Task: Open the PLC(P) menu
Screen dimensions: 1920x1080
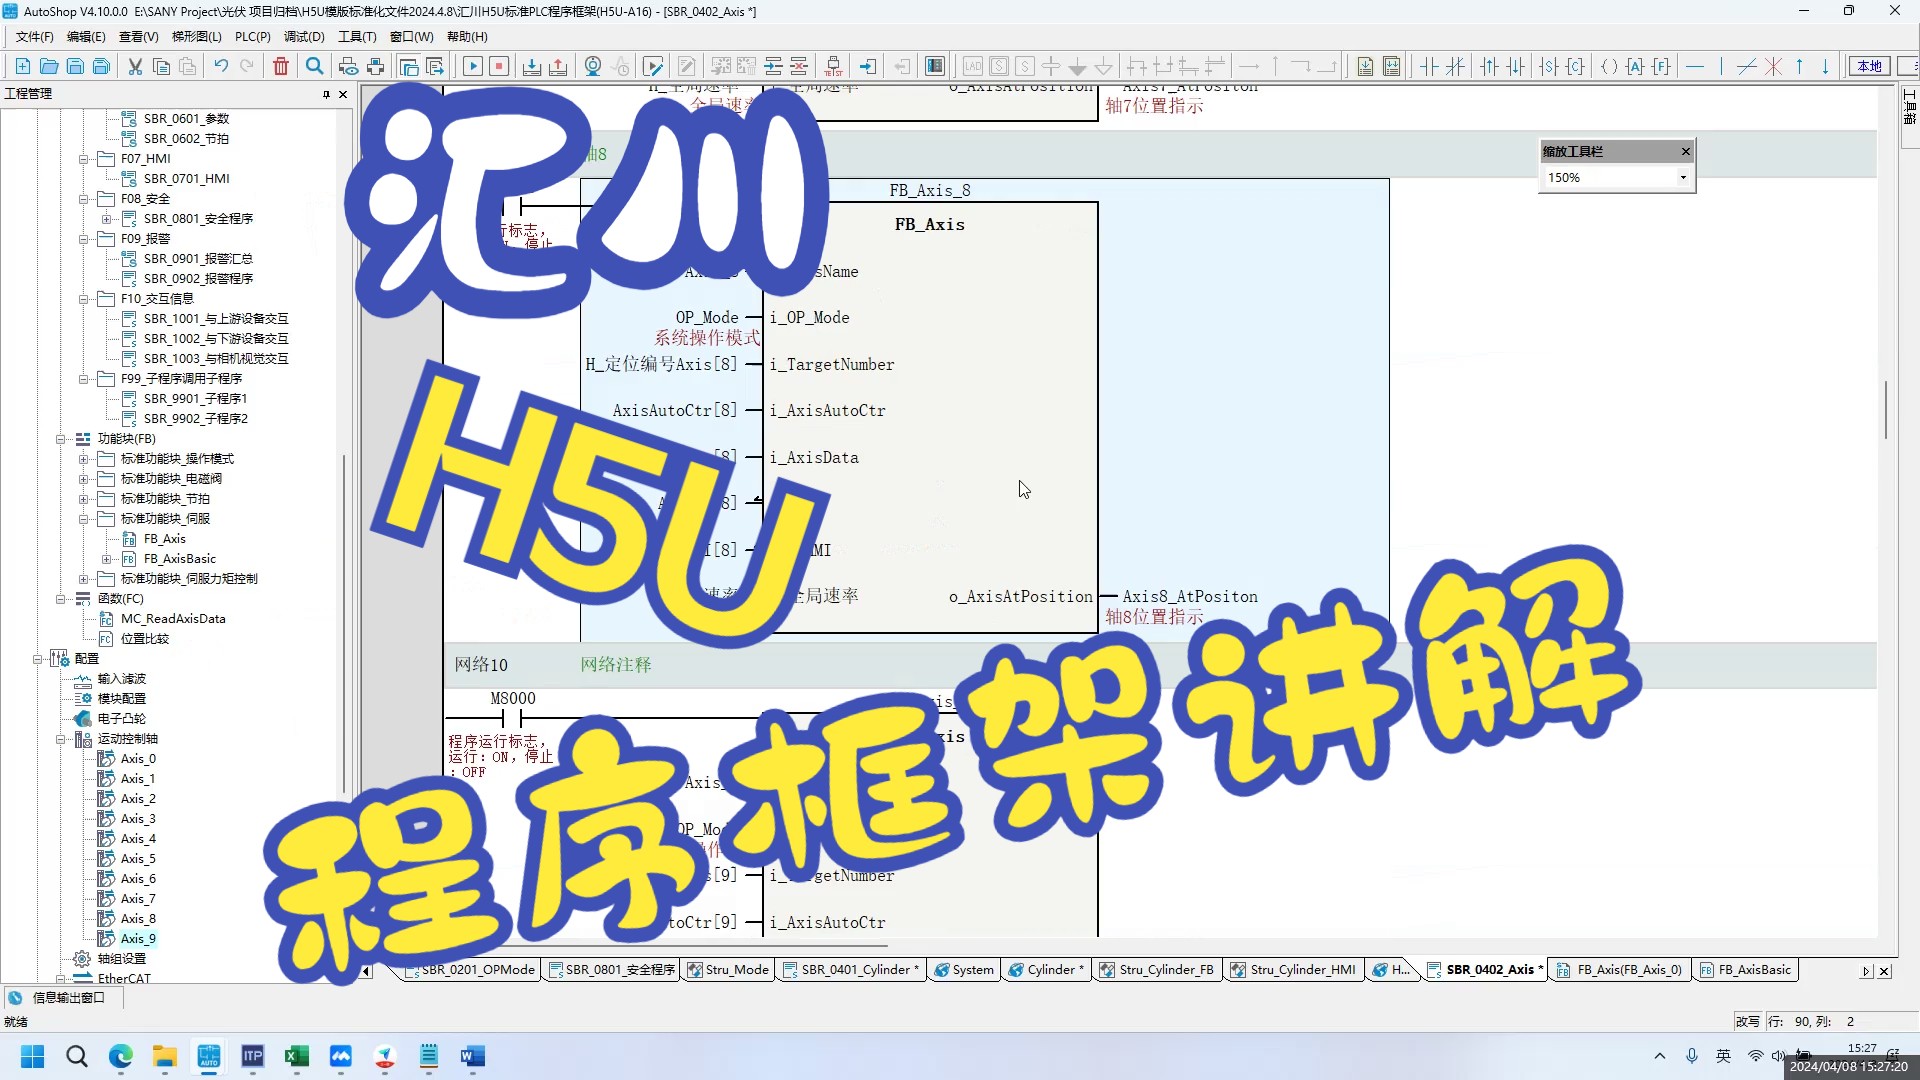Action: click(252, 36)
